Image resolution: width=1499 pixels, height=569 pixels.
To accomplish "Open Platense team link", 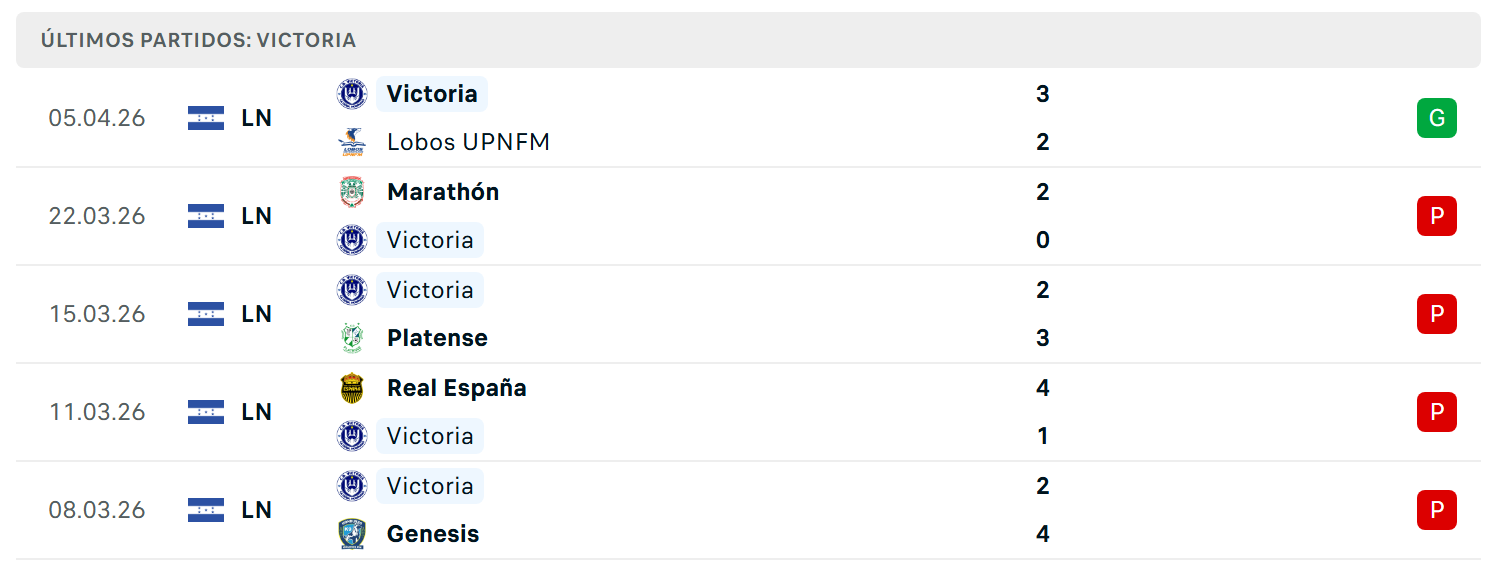I will coord(437,338).
